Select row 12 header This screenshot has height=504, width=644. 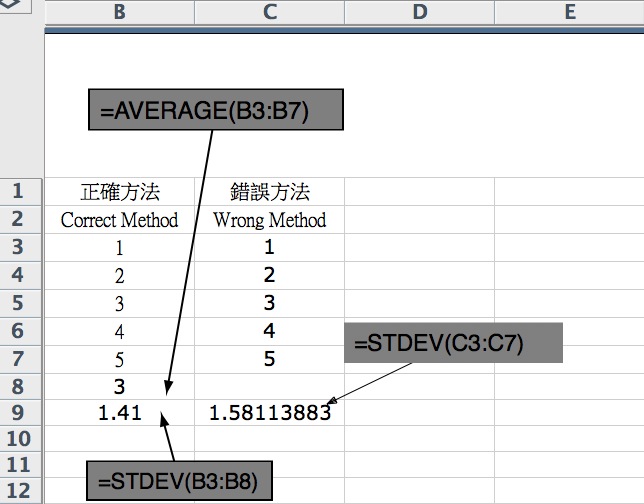[21, 490]
